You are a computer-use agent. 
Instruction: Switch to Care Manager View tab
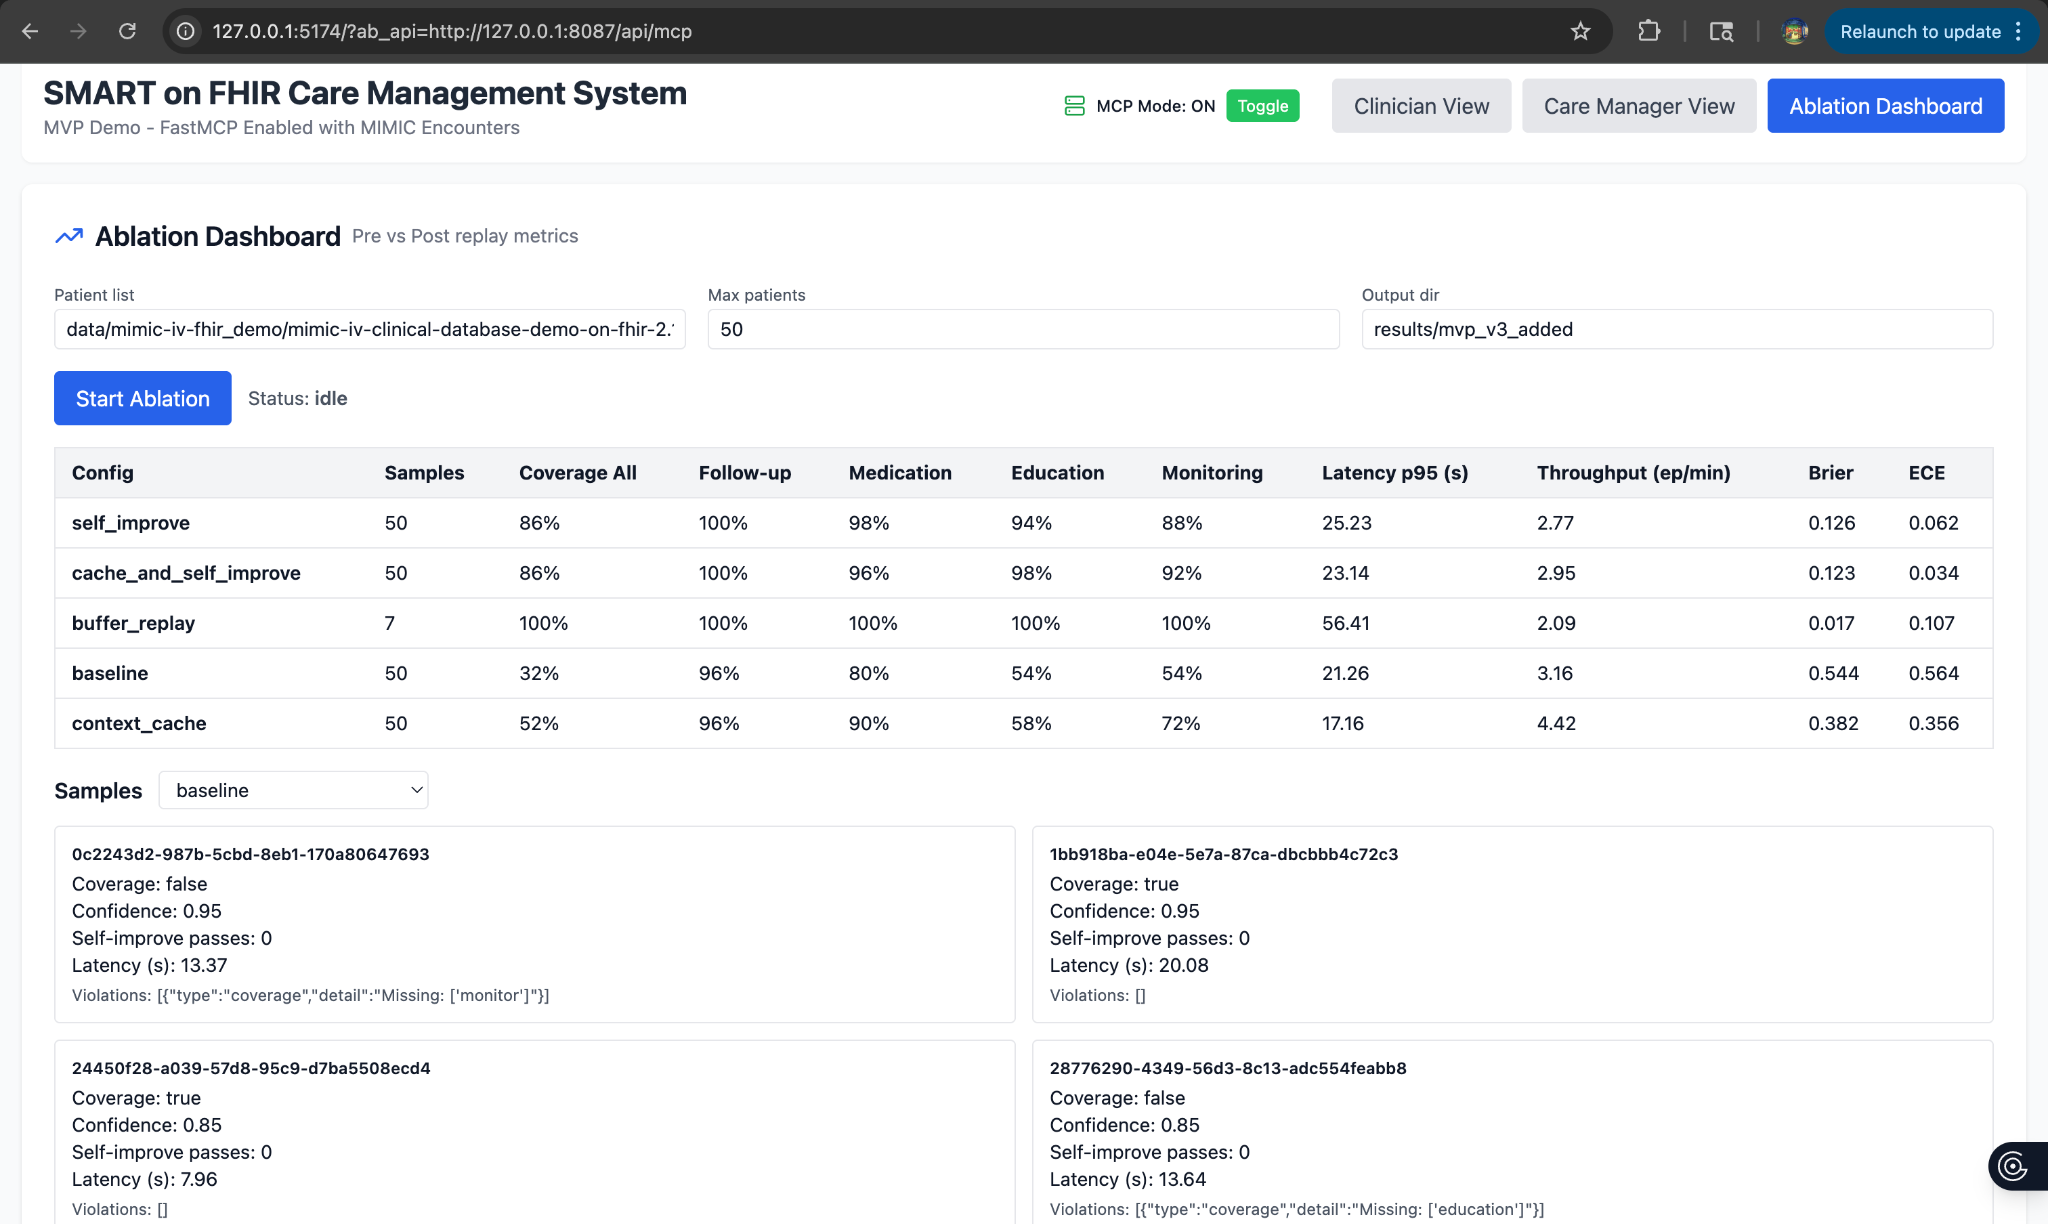[1638, 106]
